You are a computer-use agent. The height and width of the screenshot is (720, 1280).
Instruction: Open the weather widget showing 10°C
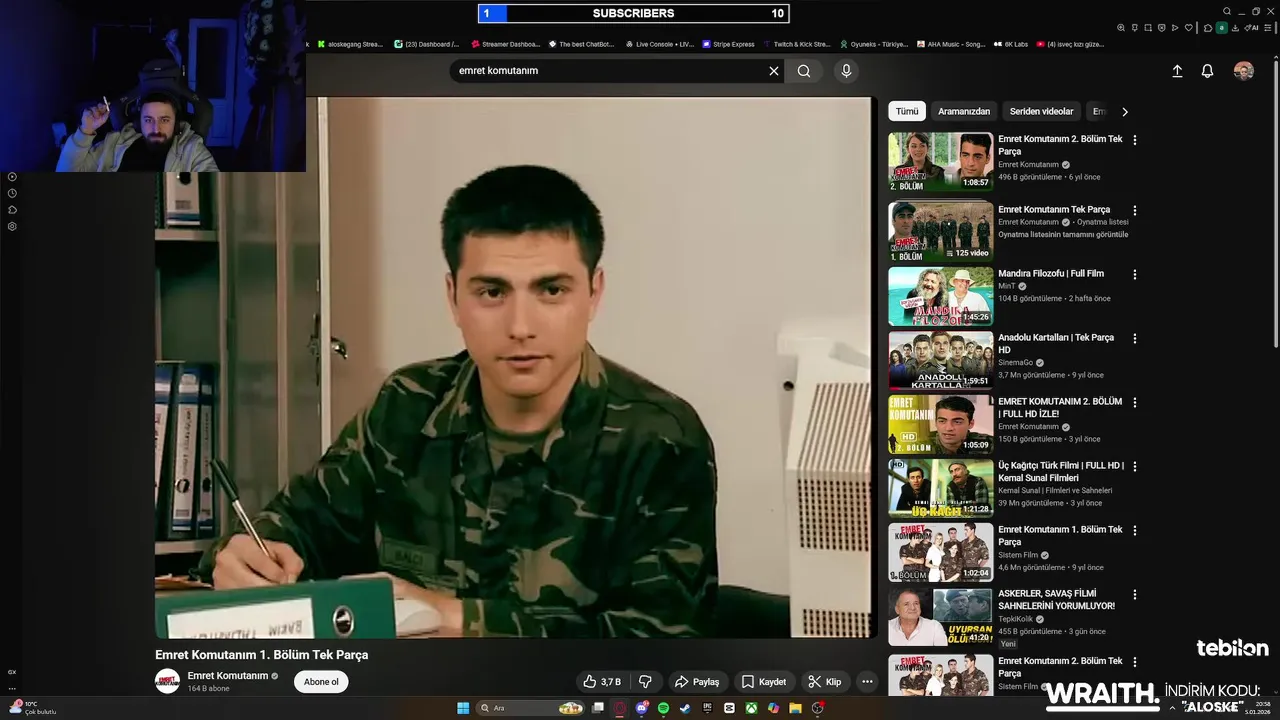[33, 708]
